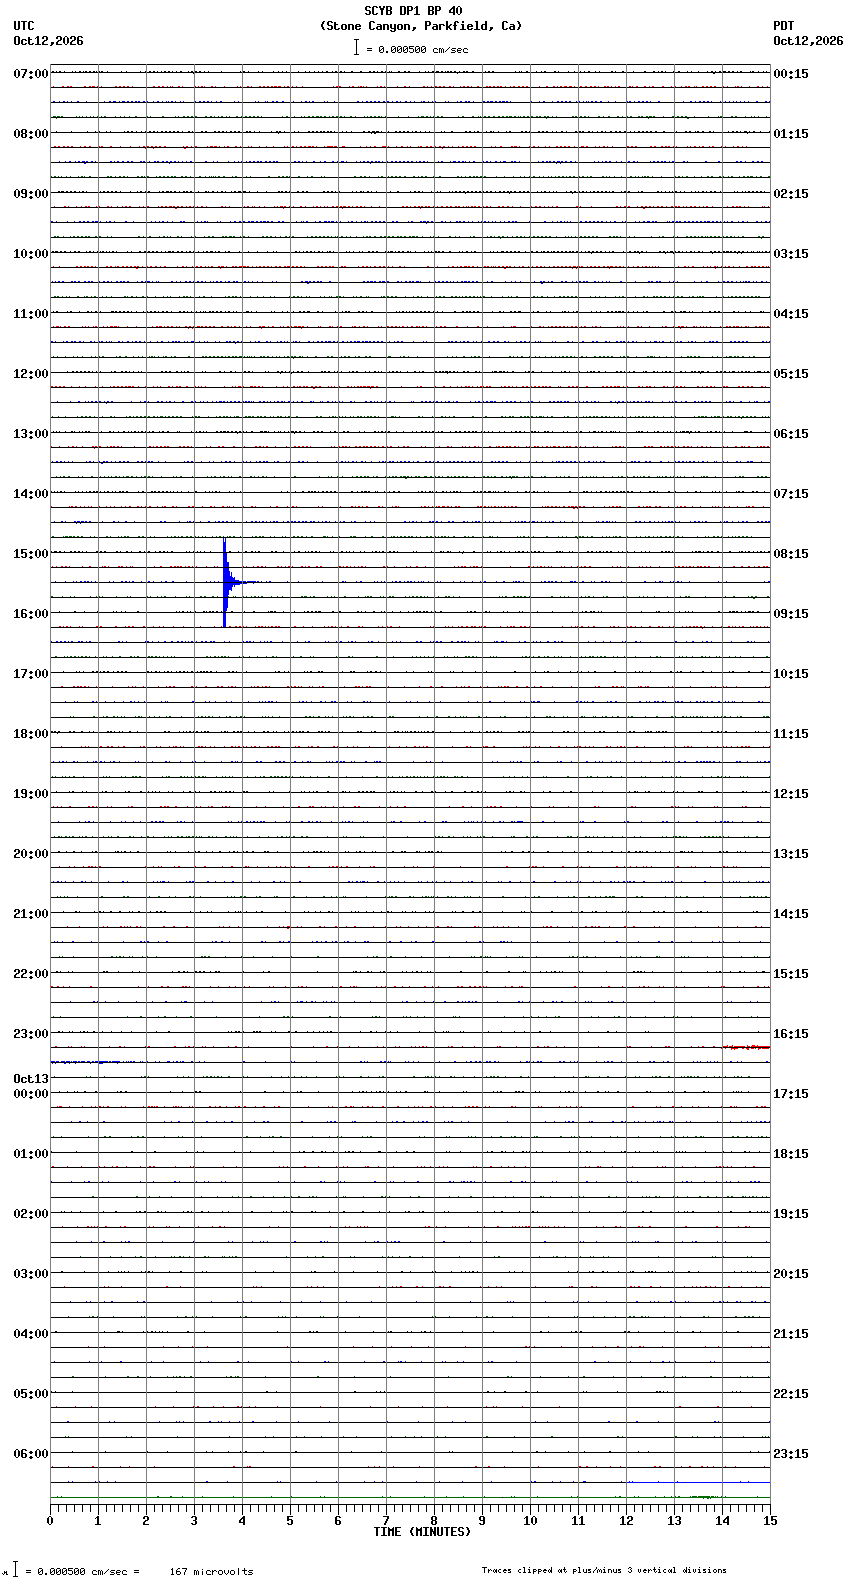850x1584 pixels.
Task: Select the 18:00 UTC time label
Action: tap(31, 734)
